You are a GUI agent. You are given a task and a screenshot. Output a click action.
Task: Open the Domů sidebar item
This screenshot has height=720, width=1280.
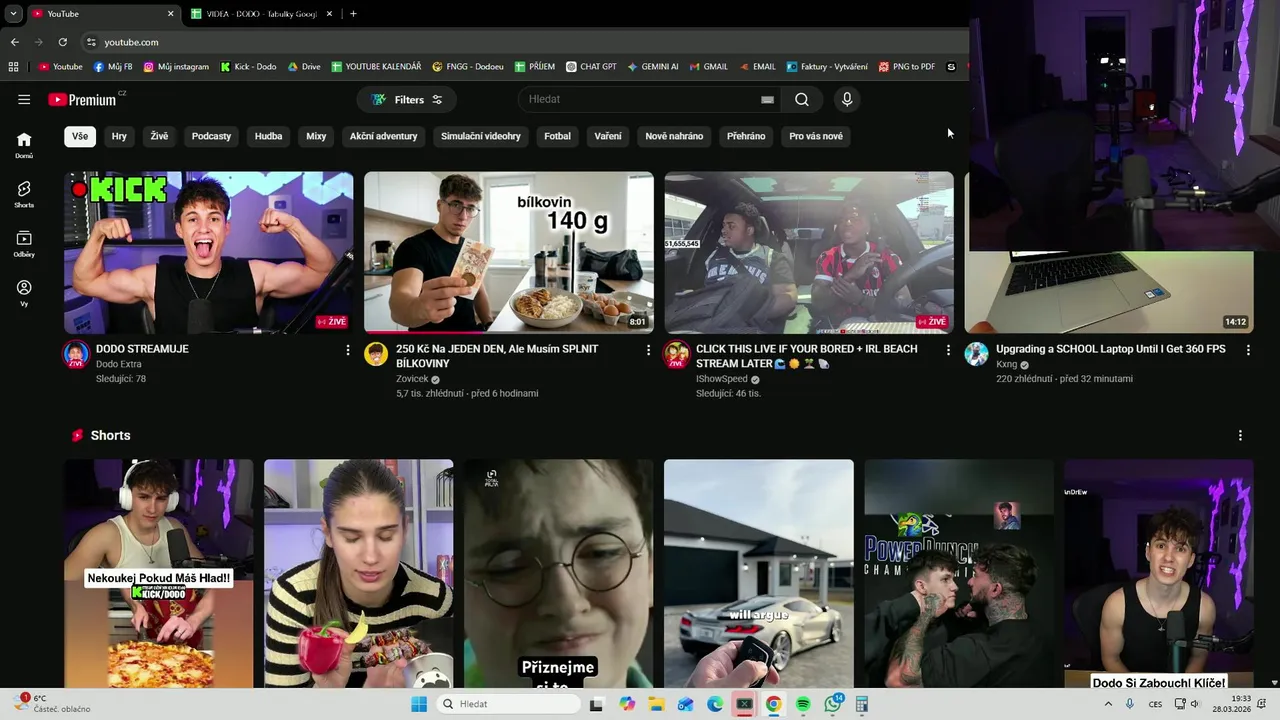click(x=24, y=145)
